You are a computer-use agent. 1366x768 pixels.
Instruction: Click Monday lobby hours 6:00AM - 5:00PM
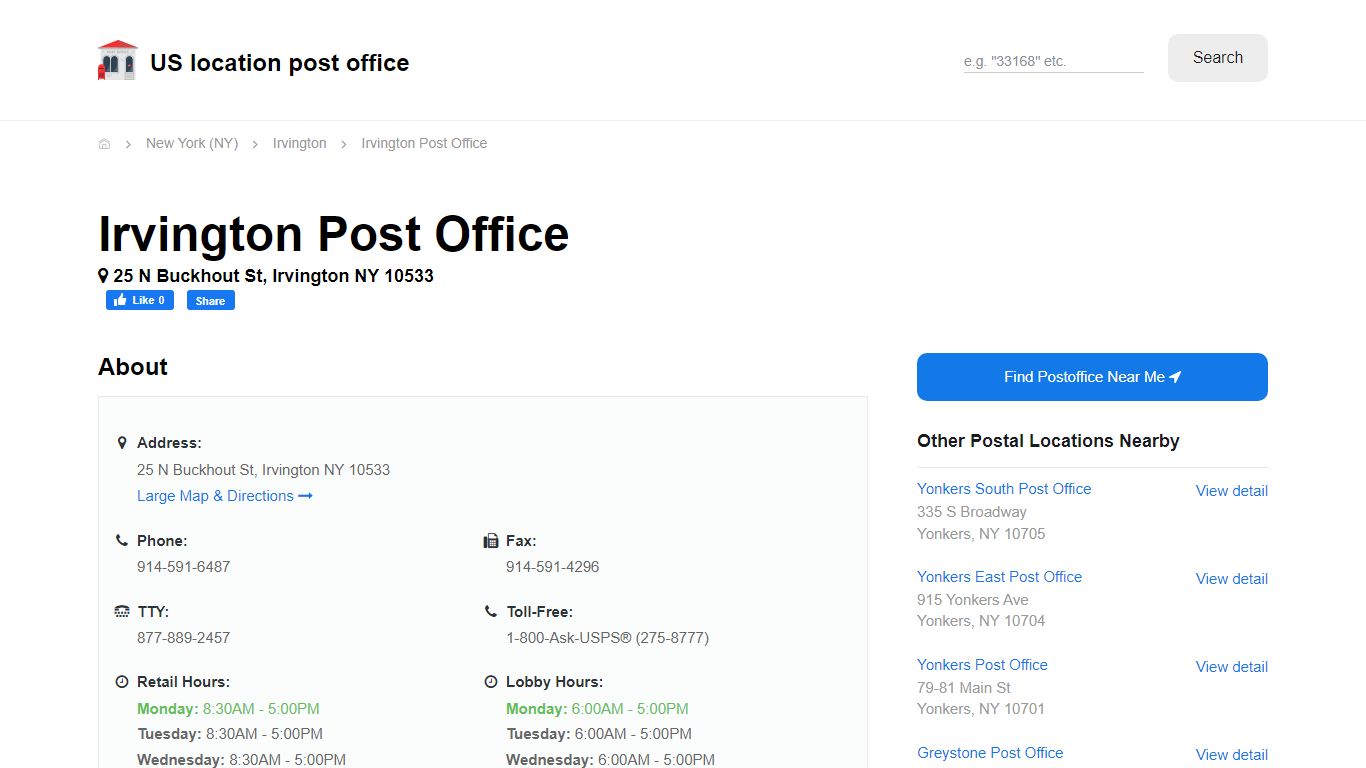point(597,709)
